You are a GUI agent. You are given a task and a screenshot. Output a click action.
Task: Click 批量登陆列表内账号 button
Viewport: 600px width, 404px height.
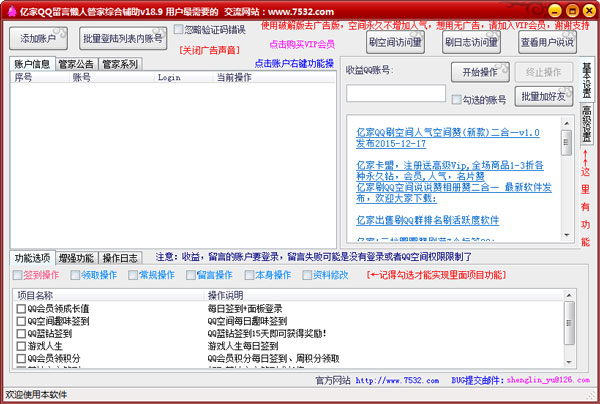point(123,38)
